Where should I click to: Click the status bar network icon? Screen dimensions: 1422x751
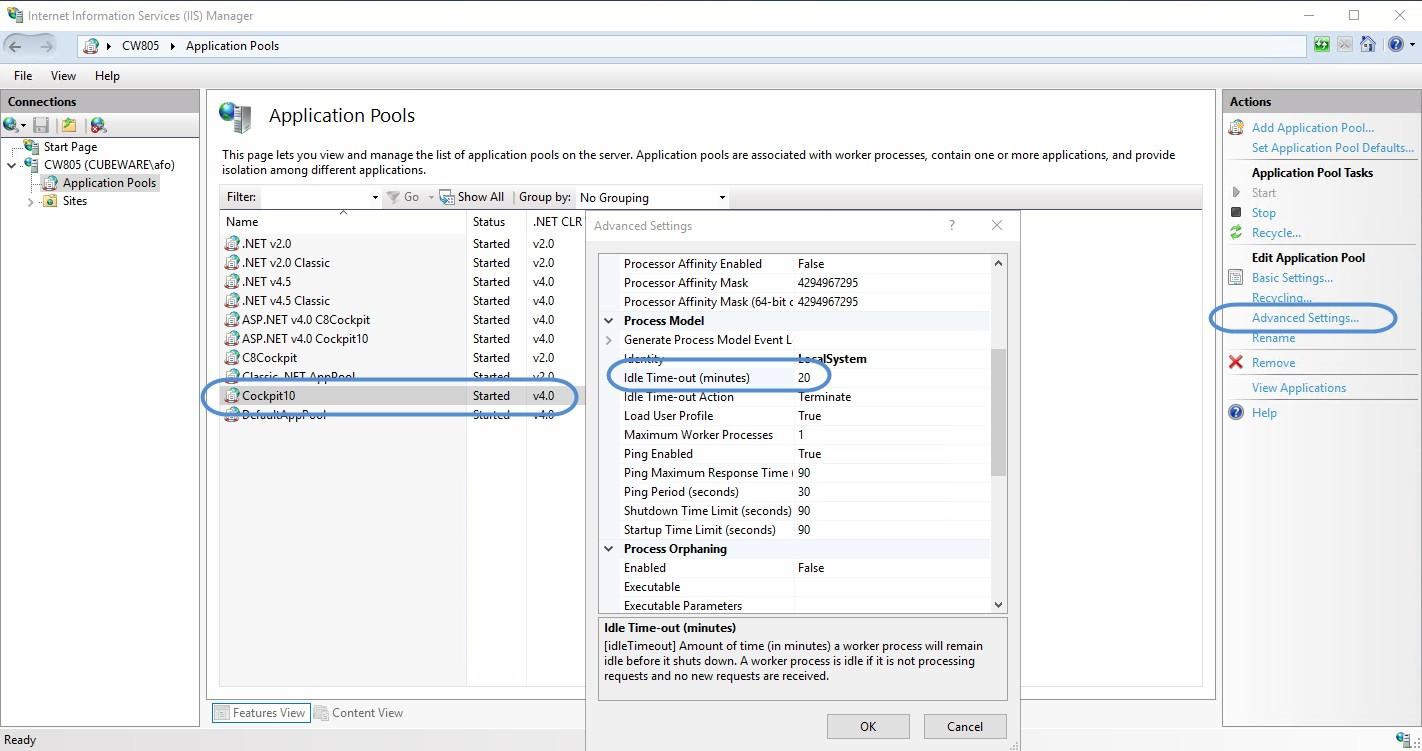(1404, 740)
